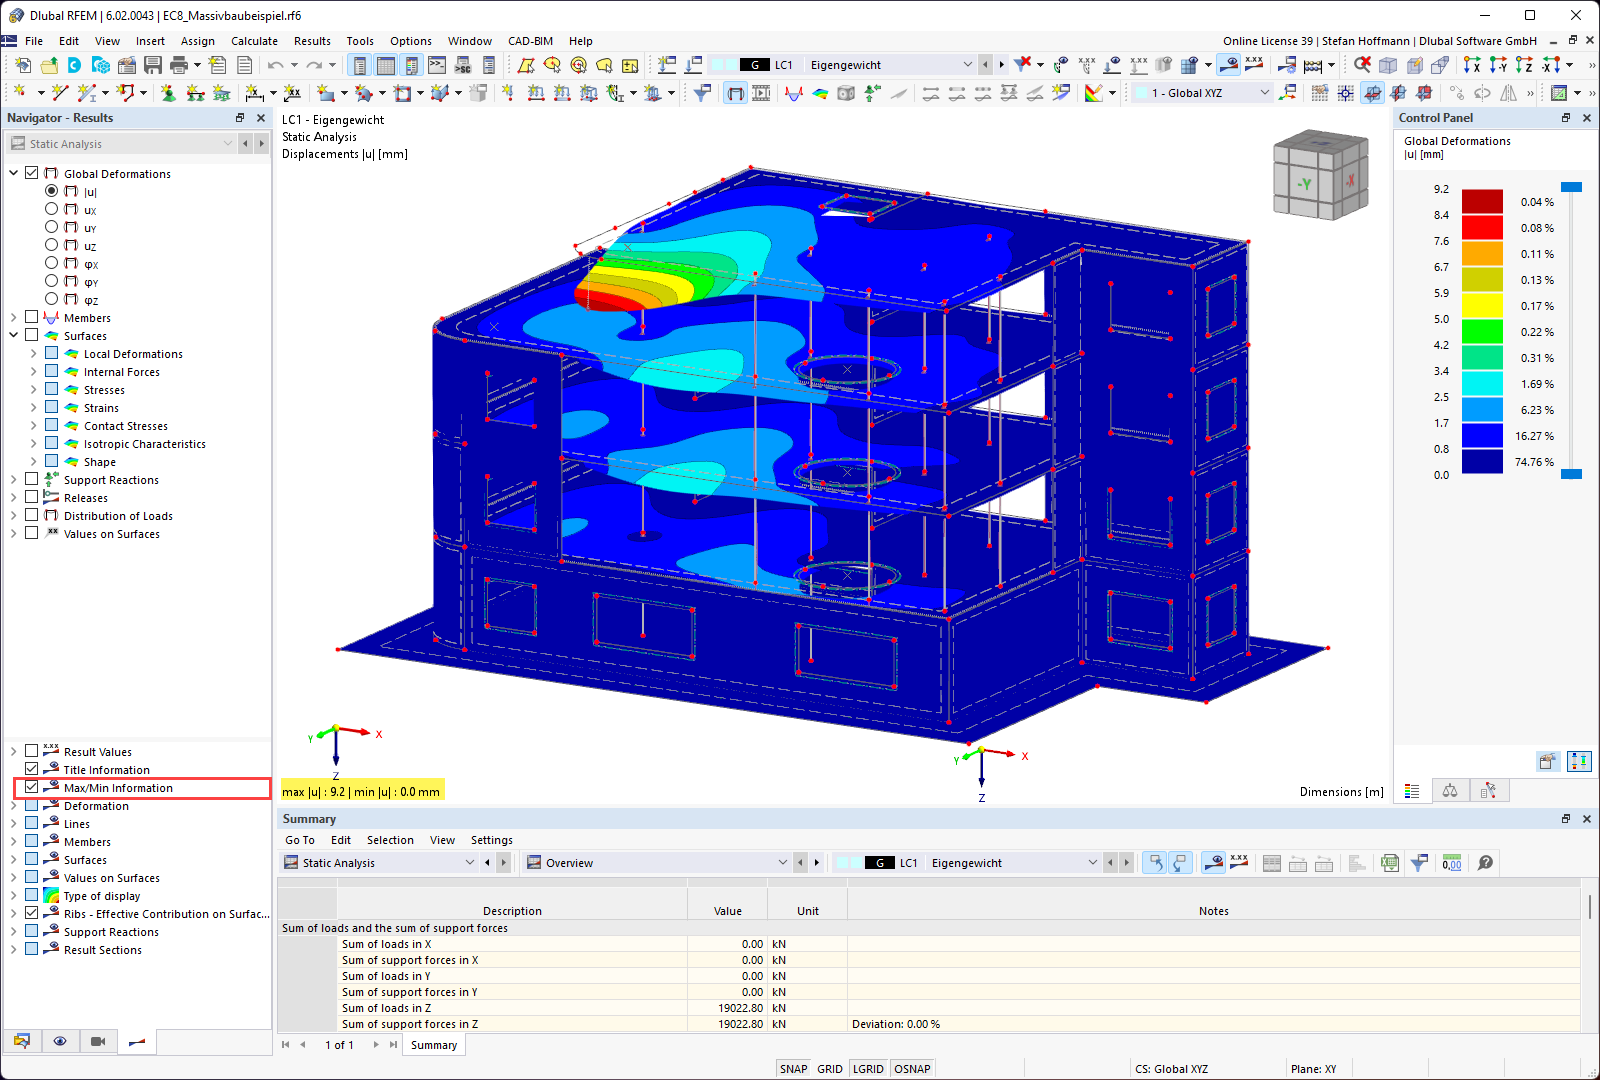Open the Calculate menu

254,41
